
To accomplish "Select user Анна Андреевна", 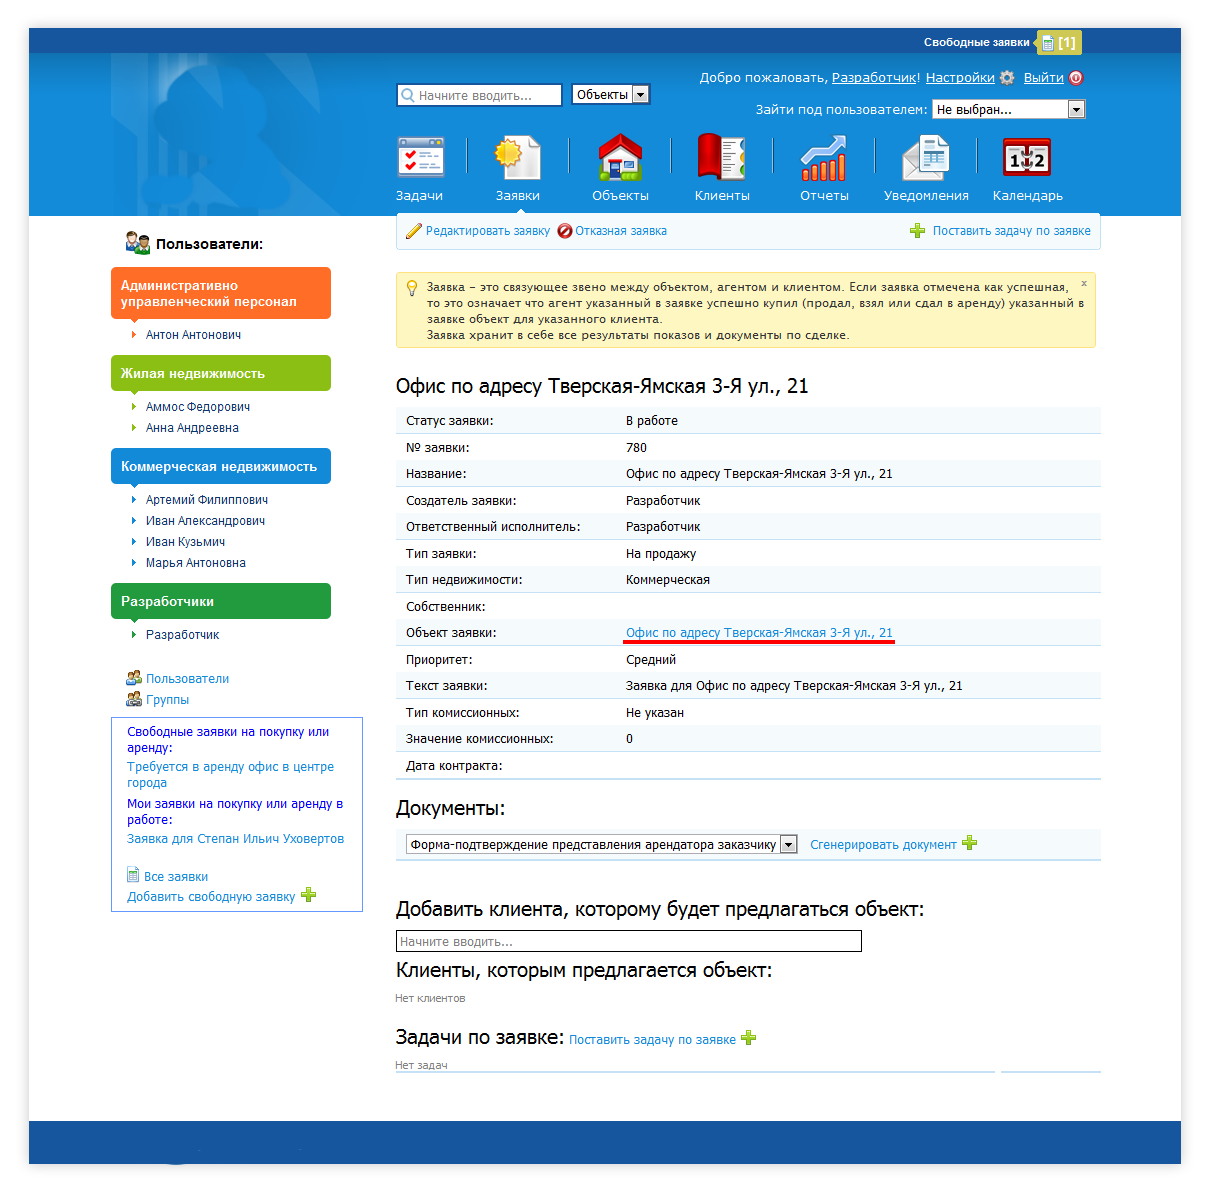I will click(x=192, y=428).
